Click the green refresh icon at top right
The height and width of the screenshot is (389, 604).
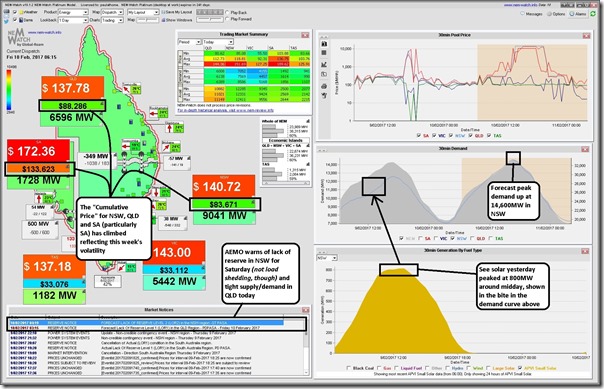[594, 13]
